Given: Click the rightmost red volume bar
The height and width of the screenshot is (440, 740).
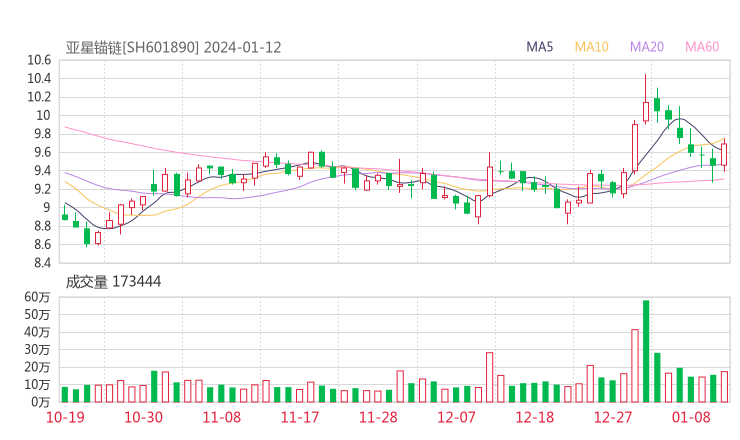Looking at the screenshot, I should (724, 387).
